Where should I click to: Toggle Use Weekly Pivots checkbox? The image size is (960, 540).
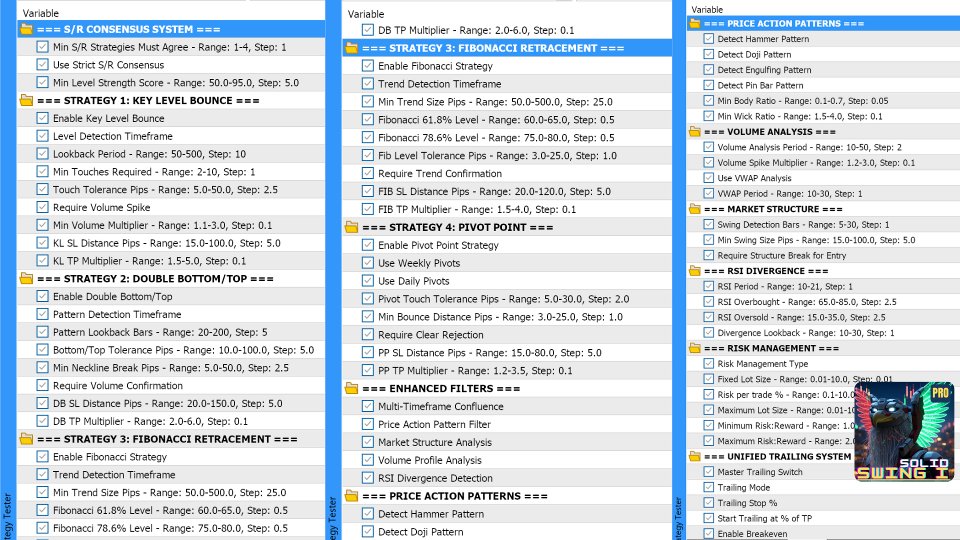tap(367, 263)
